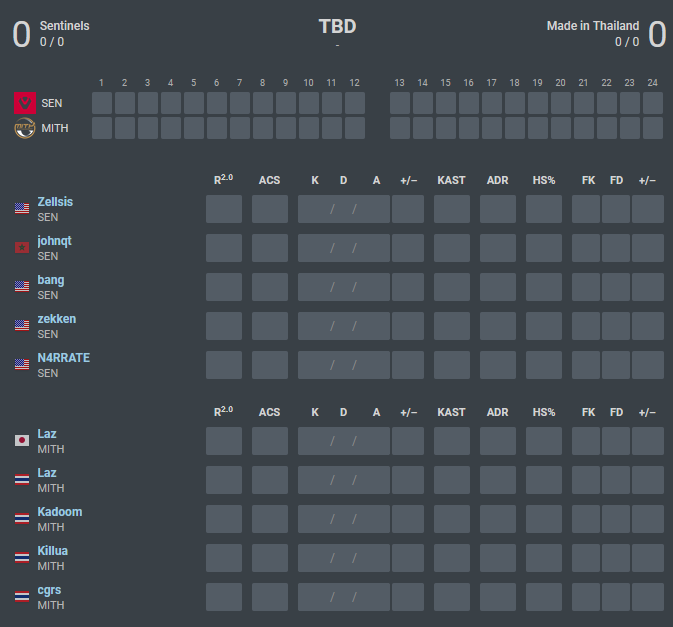Click R2.0 column header in MITH table
This screenshot has width=673, height=627.
[223, 411]
